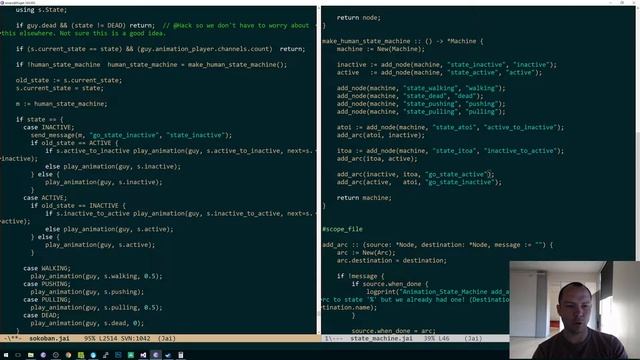
Task: Click the '#scope_file' directive
Action: 342,229
